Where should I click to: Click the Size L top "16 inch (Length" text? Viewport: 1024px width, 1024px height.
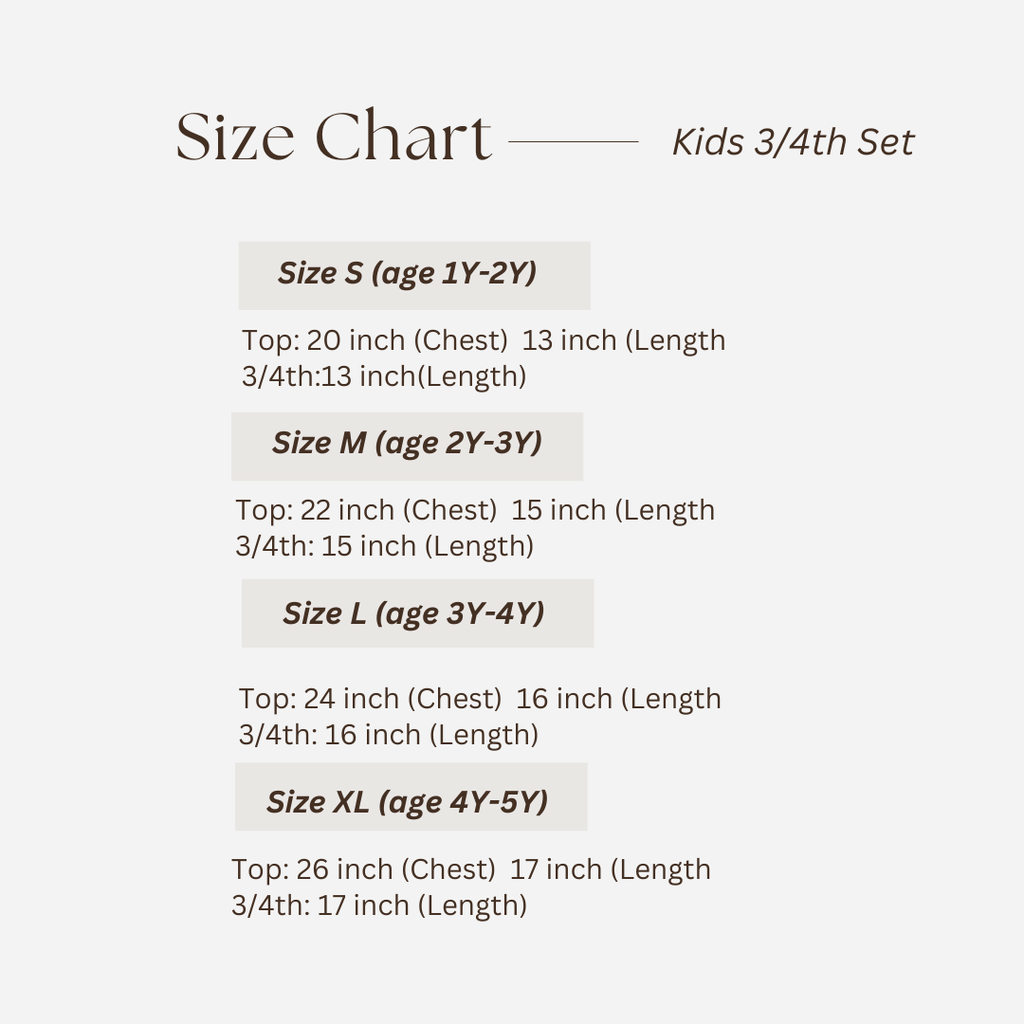pos(618,698)
